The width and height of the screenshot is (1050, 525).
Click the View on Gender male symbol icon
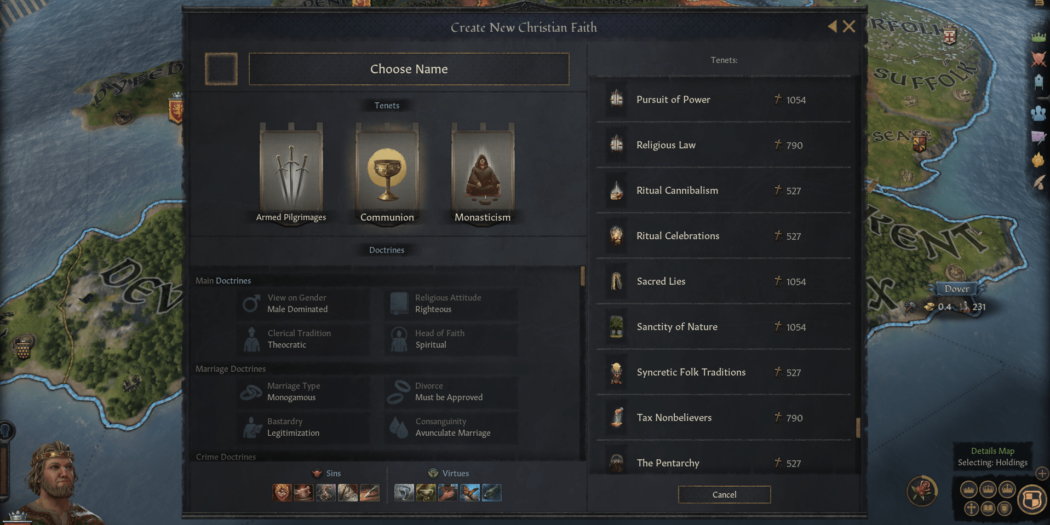[251, 304]
